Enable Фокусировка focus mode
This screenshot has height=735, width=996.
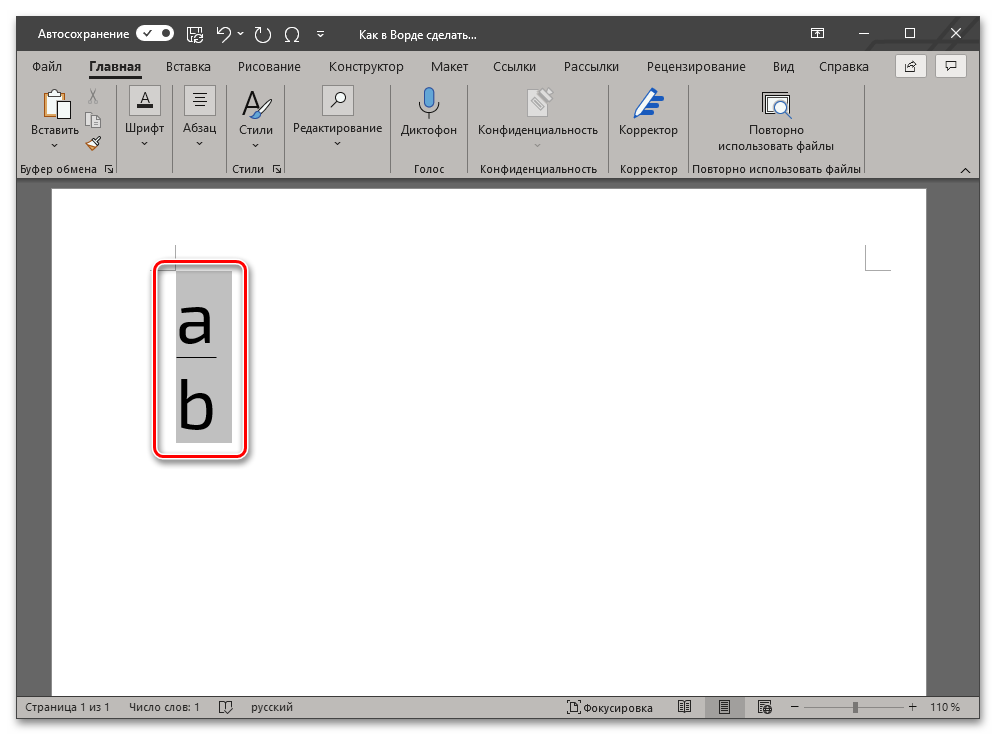click(x=610, y=707)
